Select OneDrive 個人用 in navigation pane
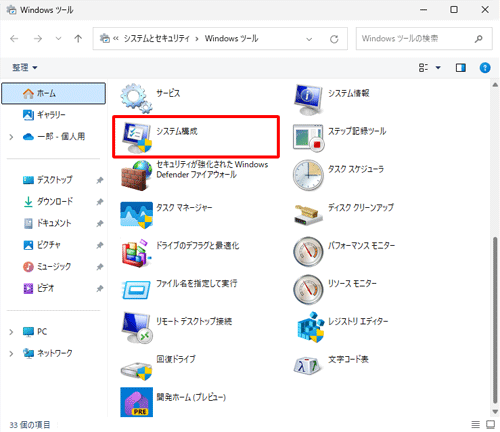Image resolution: width=500 pixels, height=432 pixels. (54, 137)
